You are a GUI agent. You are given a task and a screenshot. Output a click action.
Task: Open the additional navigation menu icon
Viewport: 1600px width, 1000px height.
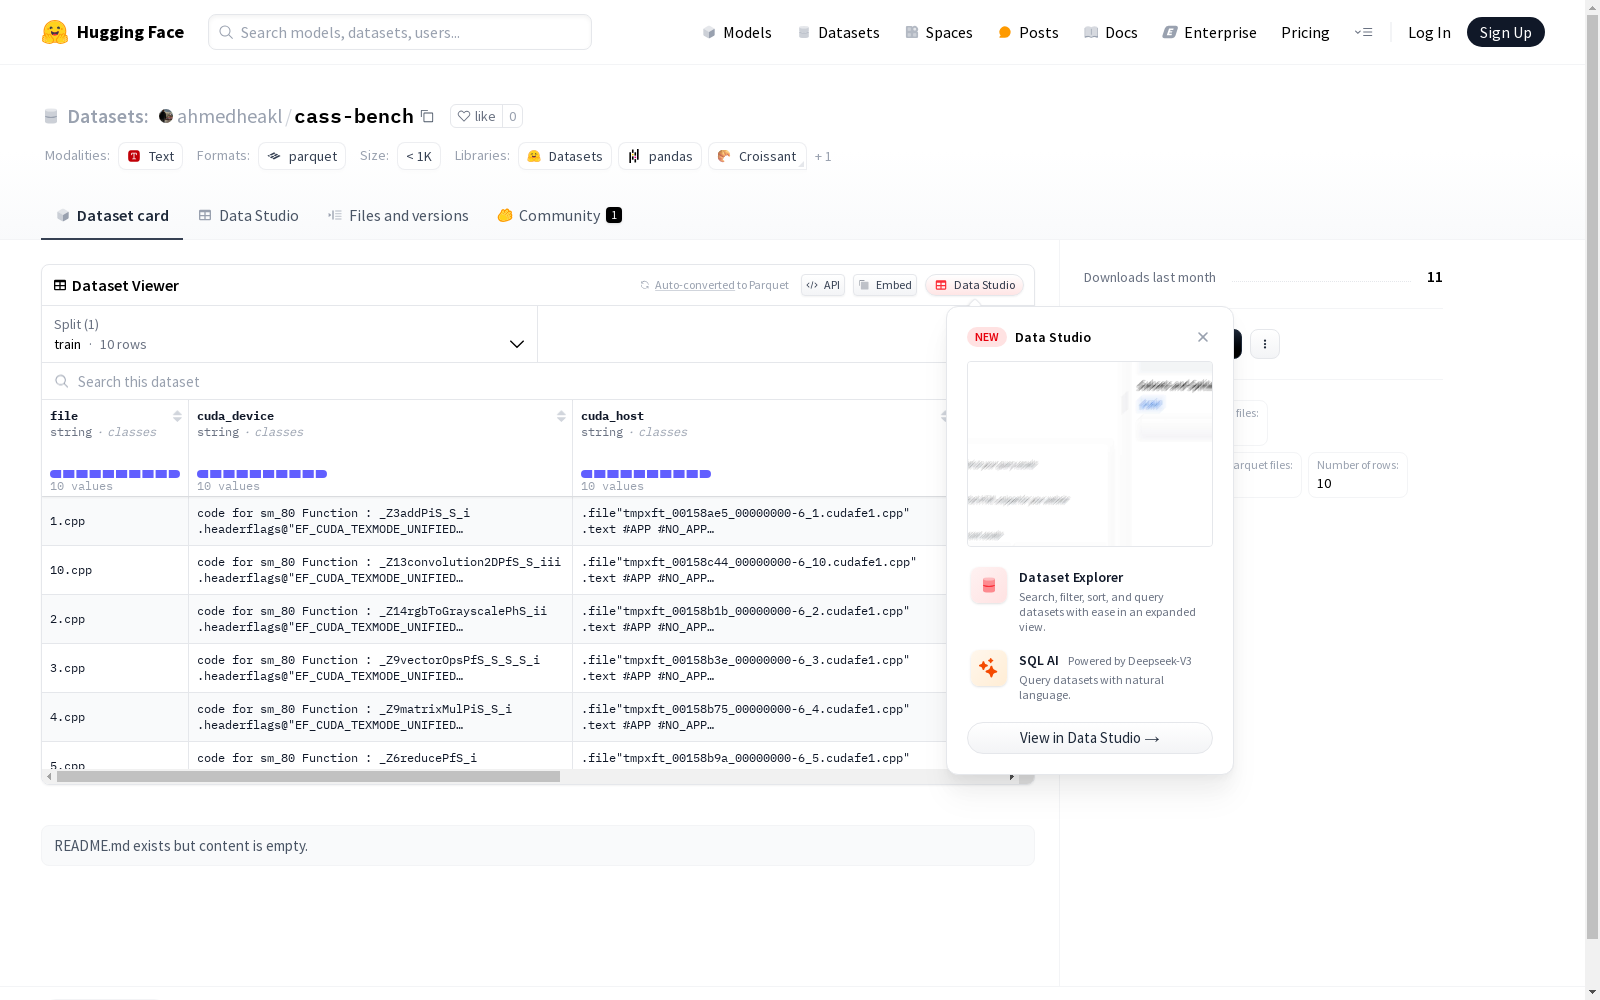click(x=1363, y=32)
